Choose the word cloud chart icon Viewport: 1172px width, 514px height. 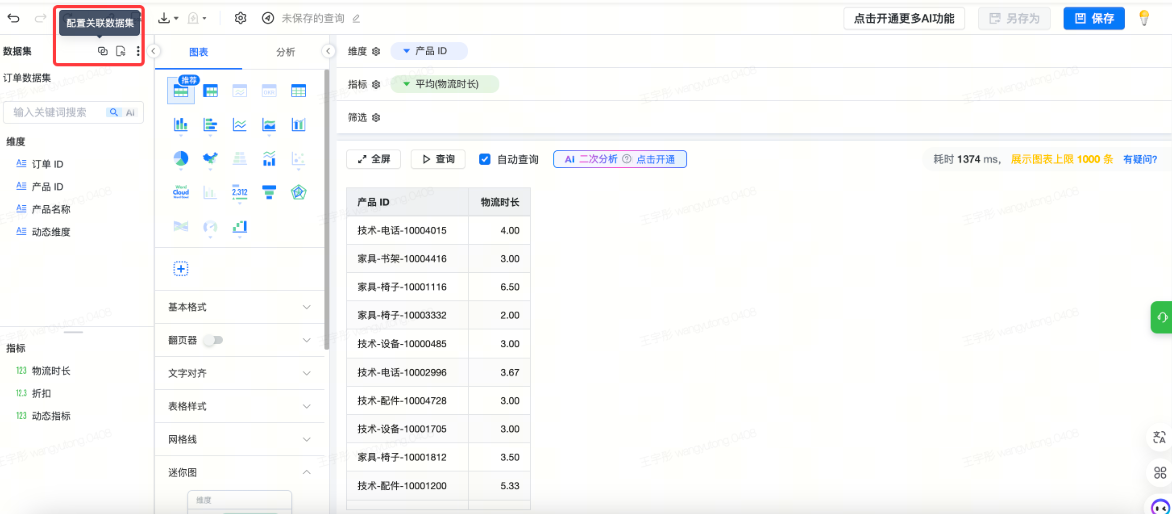point(181,191)
